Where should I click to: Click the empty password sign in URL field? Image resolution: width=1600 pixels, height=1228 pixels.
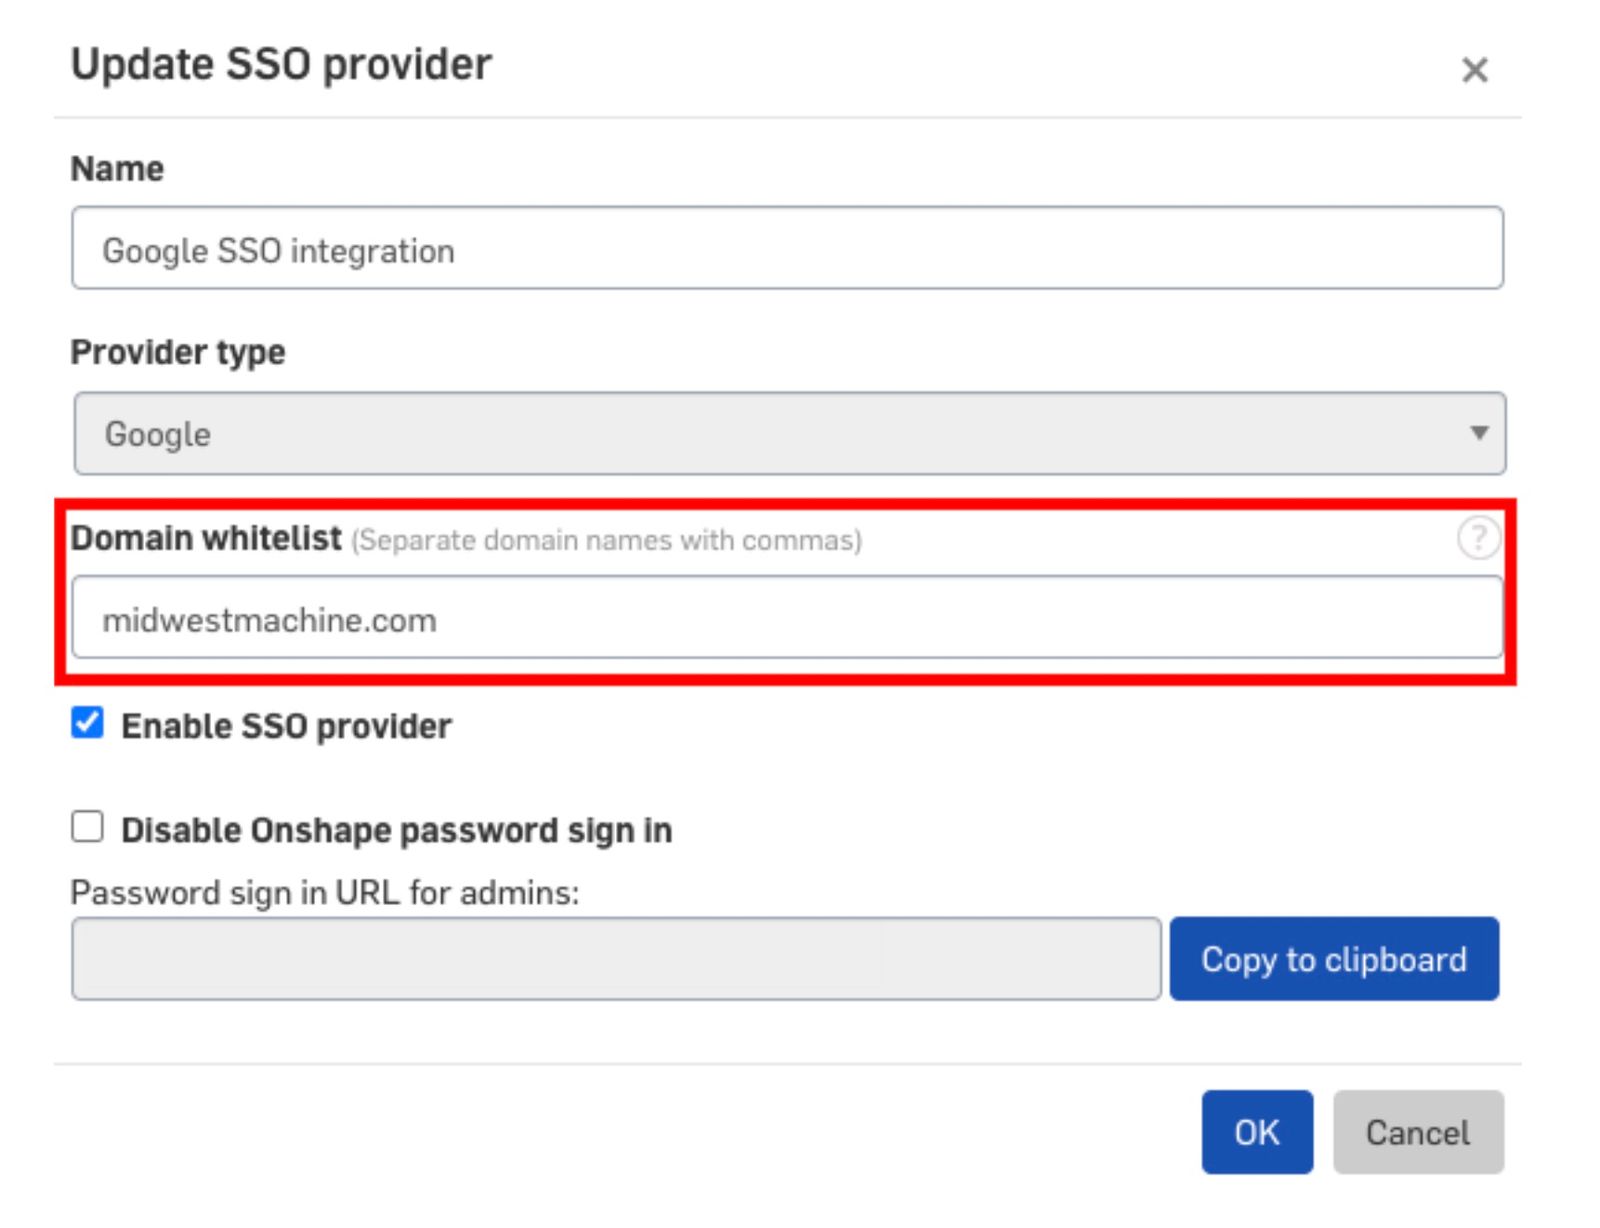point(615,959)
